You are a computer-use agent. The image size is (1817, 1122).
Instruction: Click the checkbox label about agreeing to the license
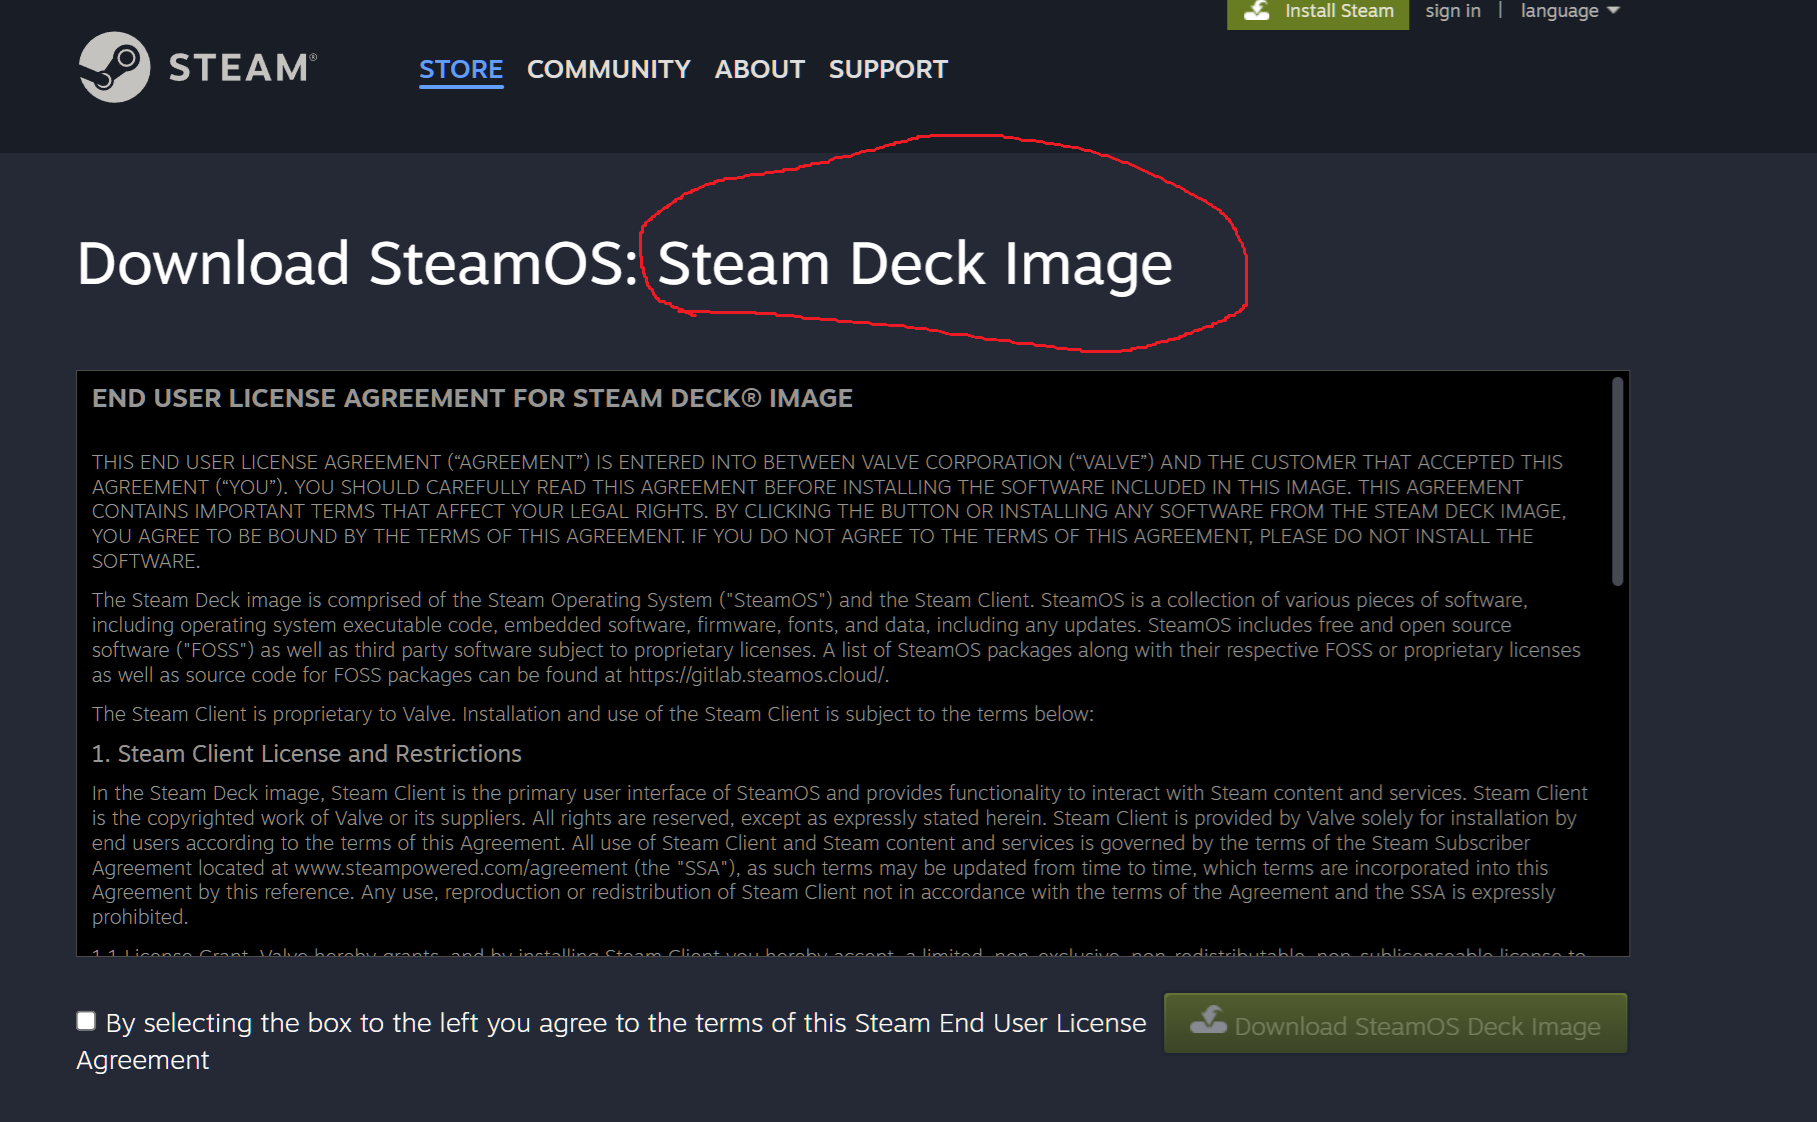click(x=611, y=1041)
